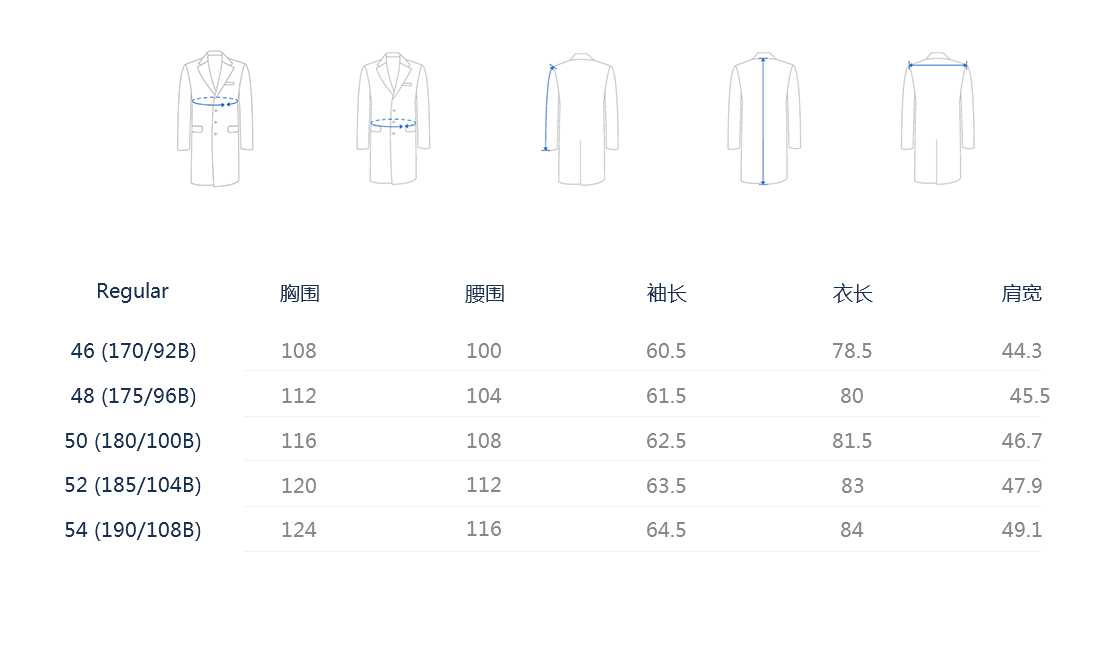1106x646 pixels.
Task: Select the sleeve length coat illustration
Action: 580,118
